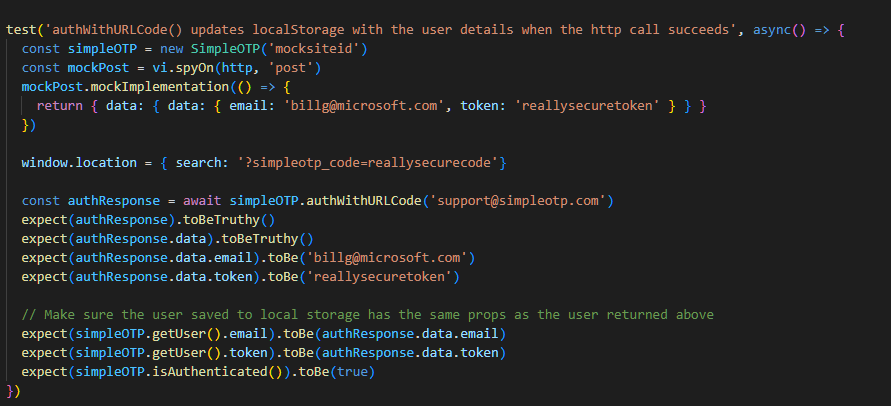This screenshot has height=406, width=891.
Task: Click the 'support@simpleotp.com' string argument
Action: pyautogui.click(x=517, y=201)
